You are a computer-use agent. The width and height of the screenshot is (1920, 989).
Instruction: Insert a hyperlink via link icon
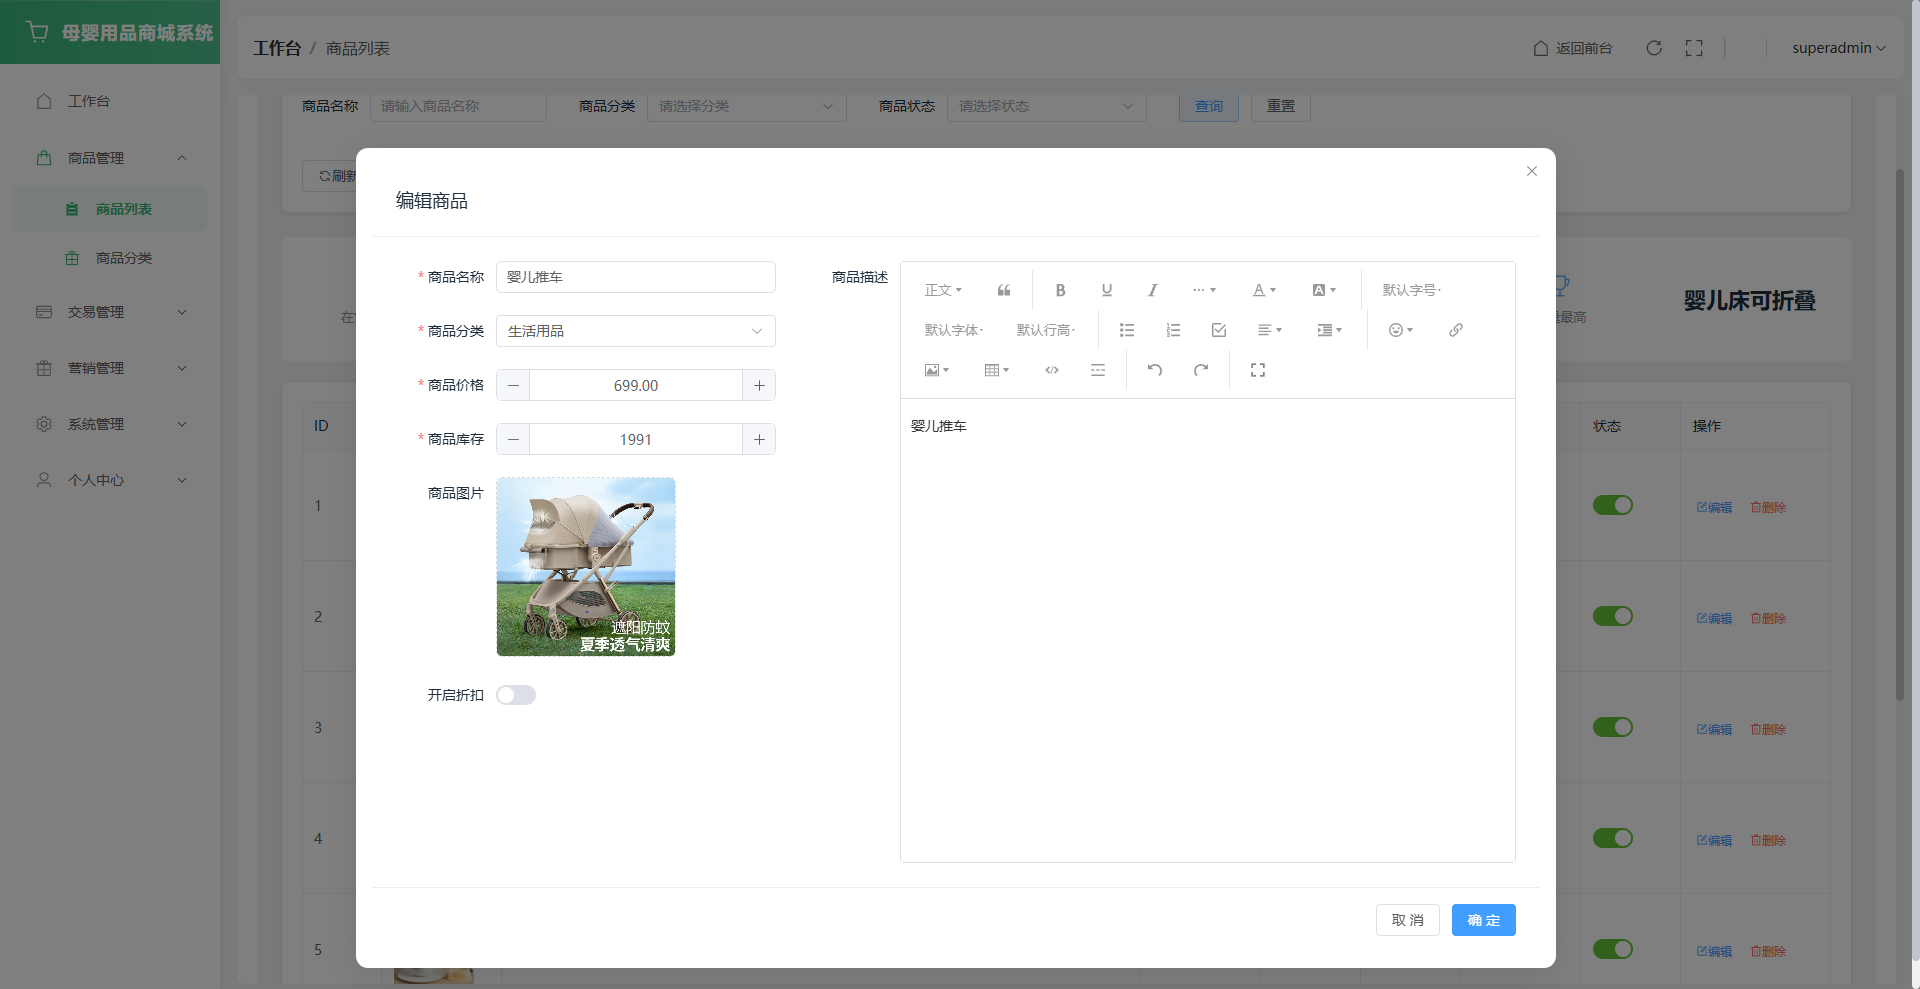pyautogui.click(x=1455, y=330)
